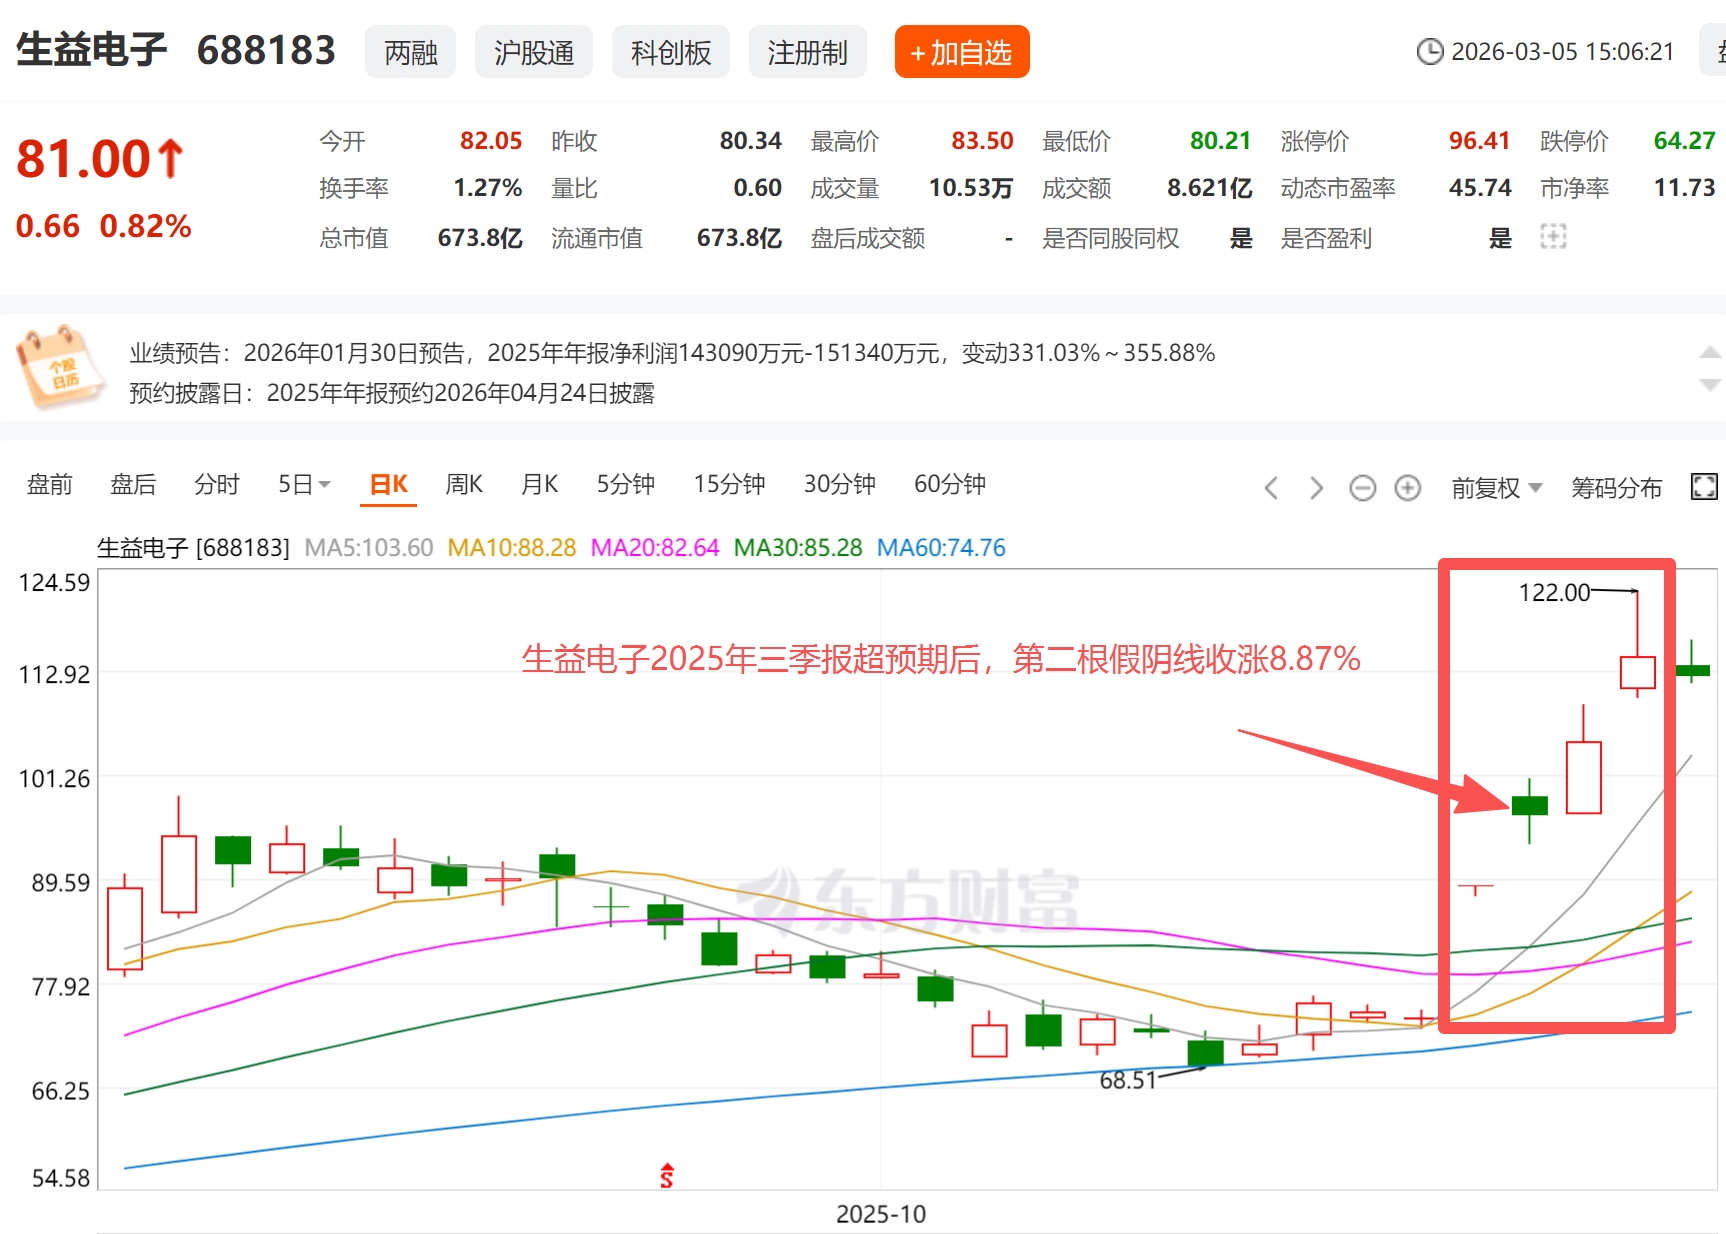1726x1234 pixels.
Task: Click the stock code 688183
Action: click(266, 50)
